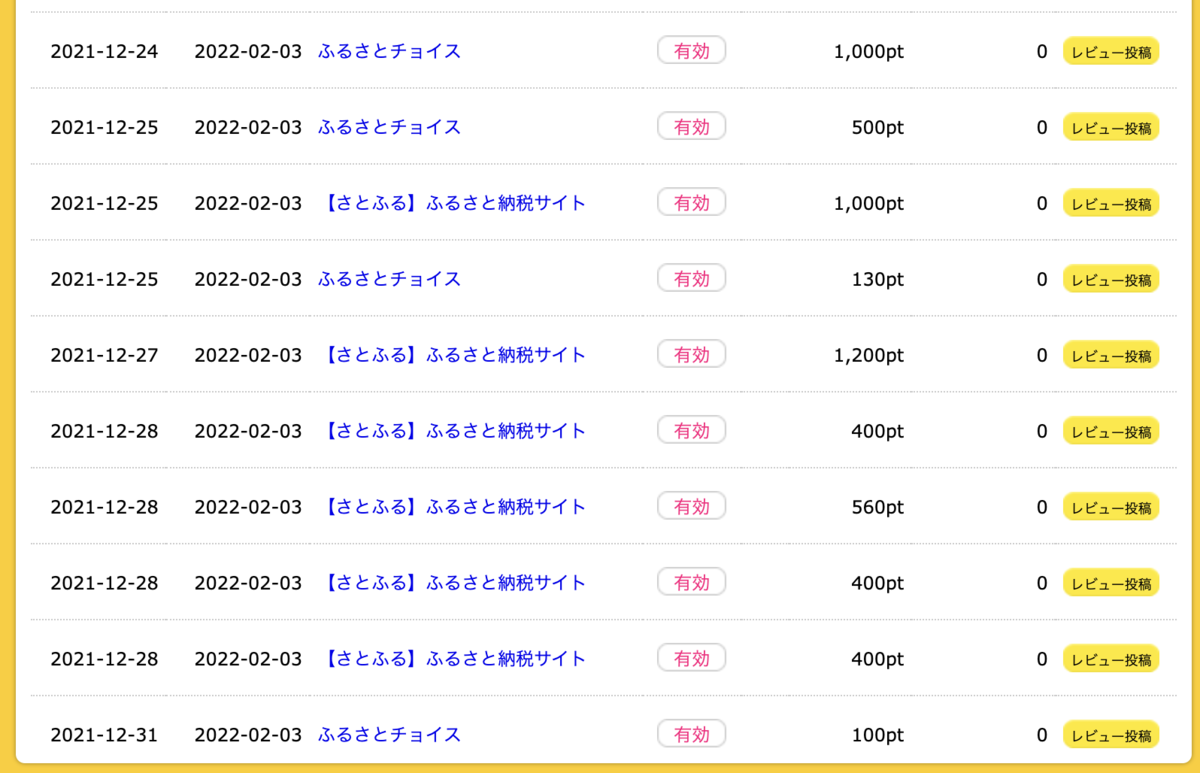Open the ふるさとチョイス link worth 130pt

[x=387, y=279]
